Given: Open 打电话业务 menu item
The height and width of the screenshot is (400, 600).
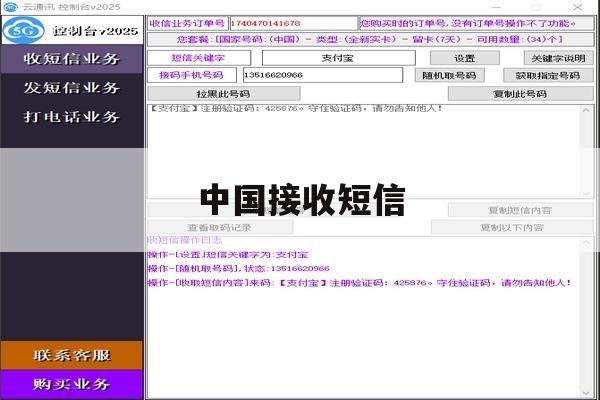Looking at the screenshot, I should pos(72,117).
